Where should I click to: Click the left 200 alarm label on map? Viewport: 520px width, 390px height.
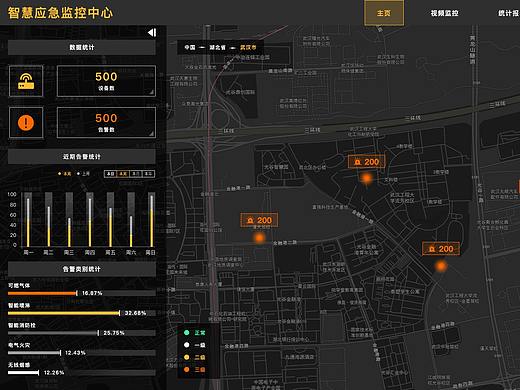tap(259, 220)
